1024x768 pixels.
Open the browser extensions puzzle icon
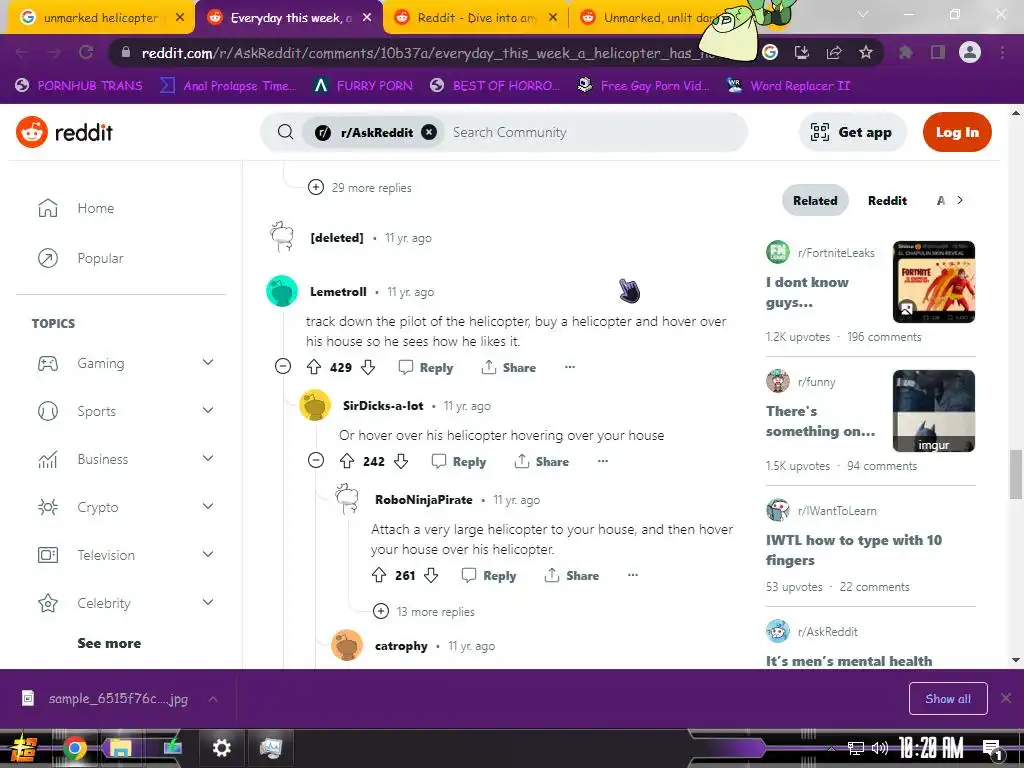pos(906,52)
